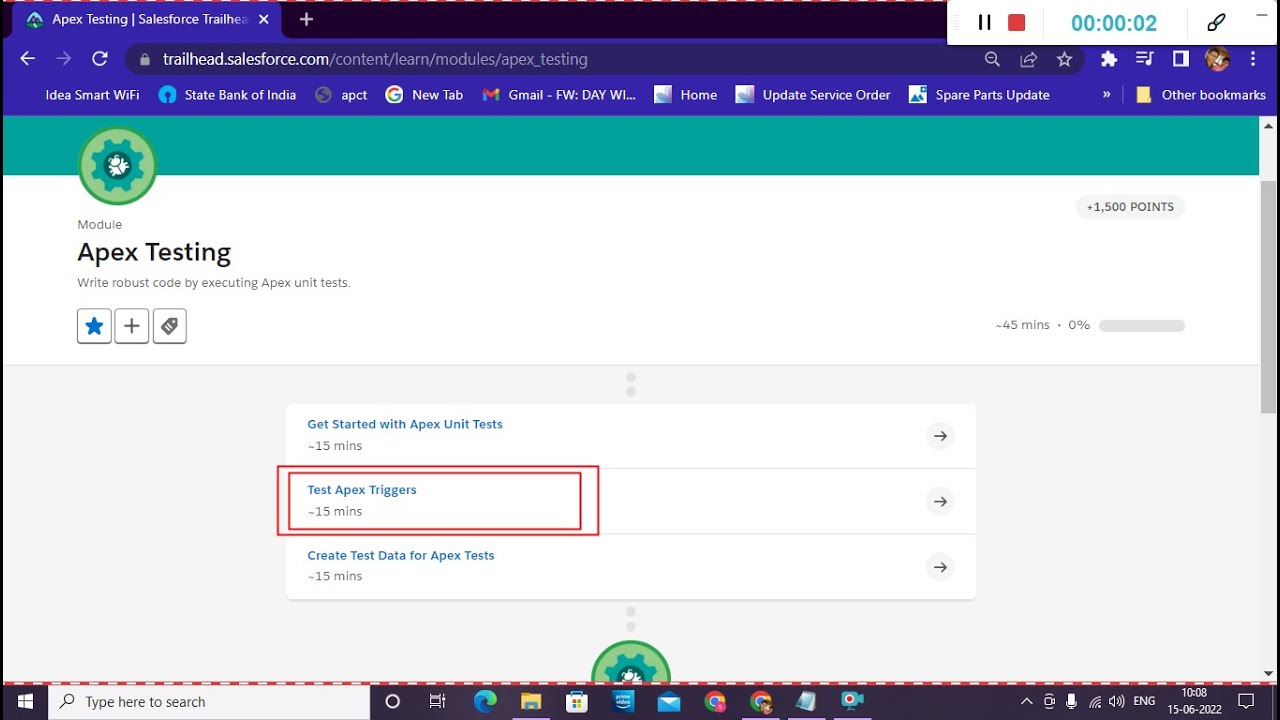
Task: Open the Extensions puzzle menu
Action: (1108, 59)
